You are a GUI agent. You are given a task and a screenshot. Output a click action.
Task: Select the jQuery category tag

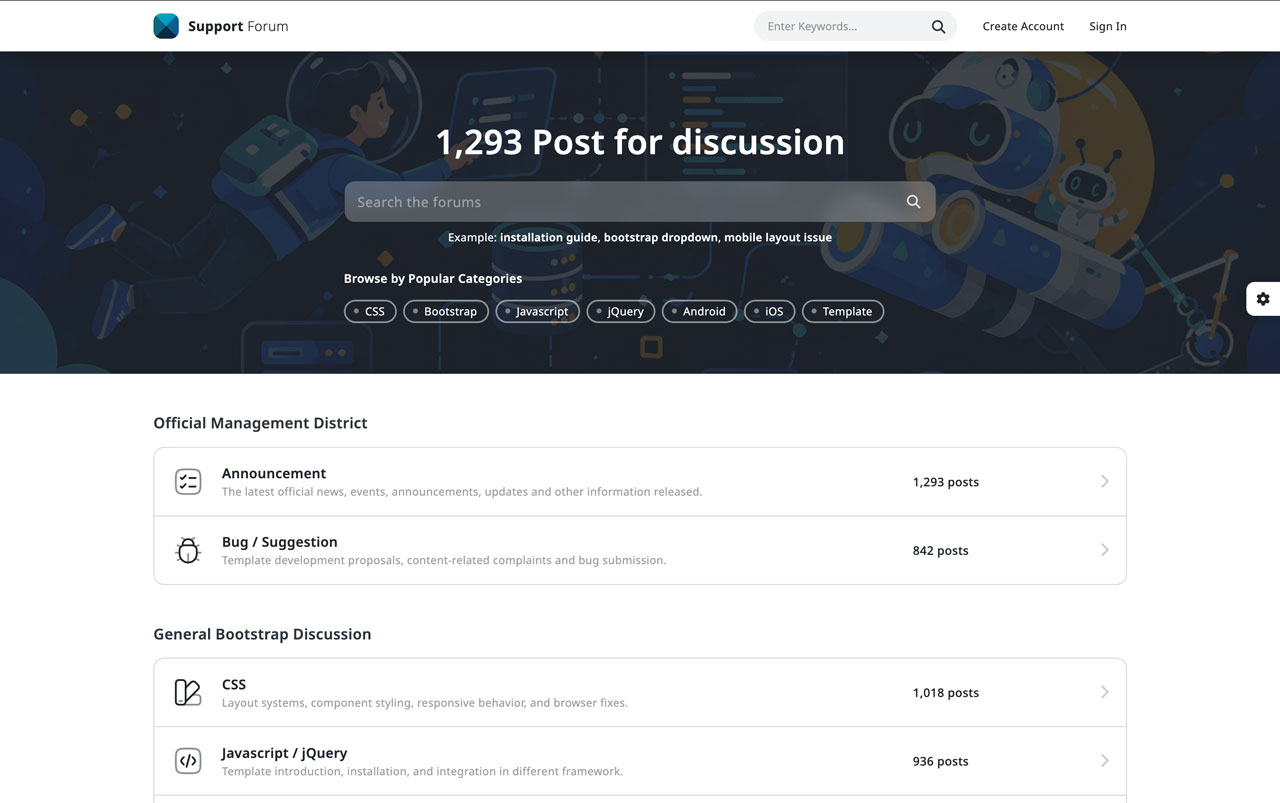tap(621, 312)
